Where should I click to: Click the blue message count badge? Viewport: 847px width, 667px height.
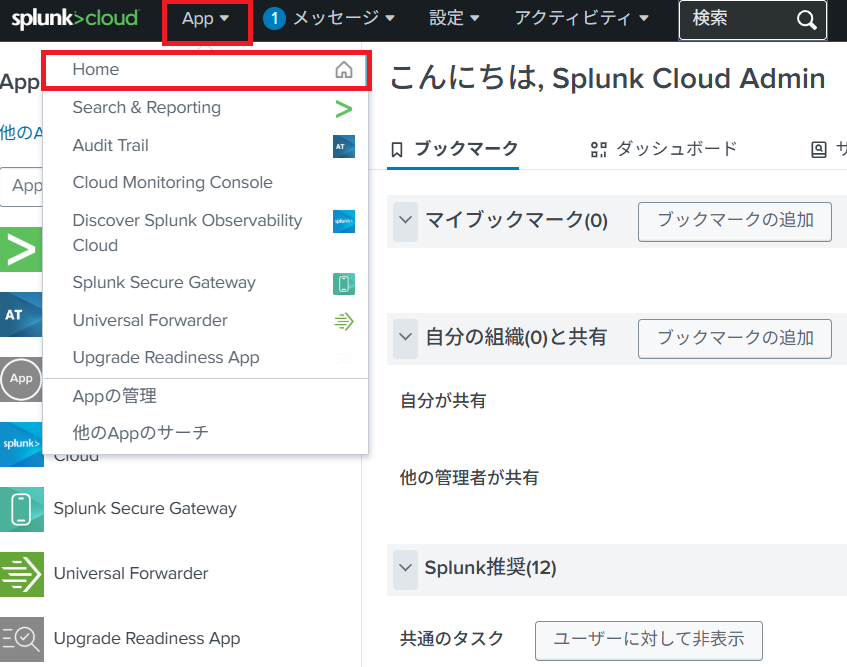coord(275,18)
